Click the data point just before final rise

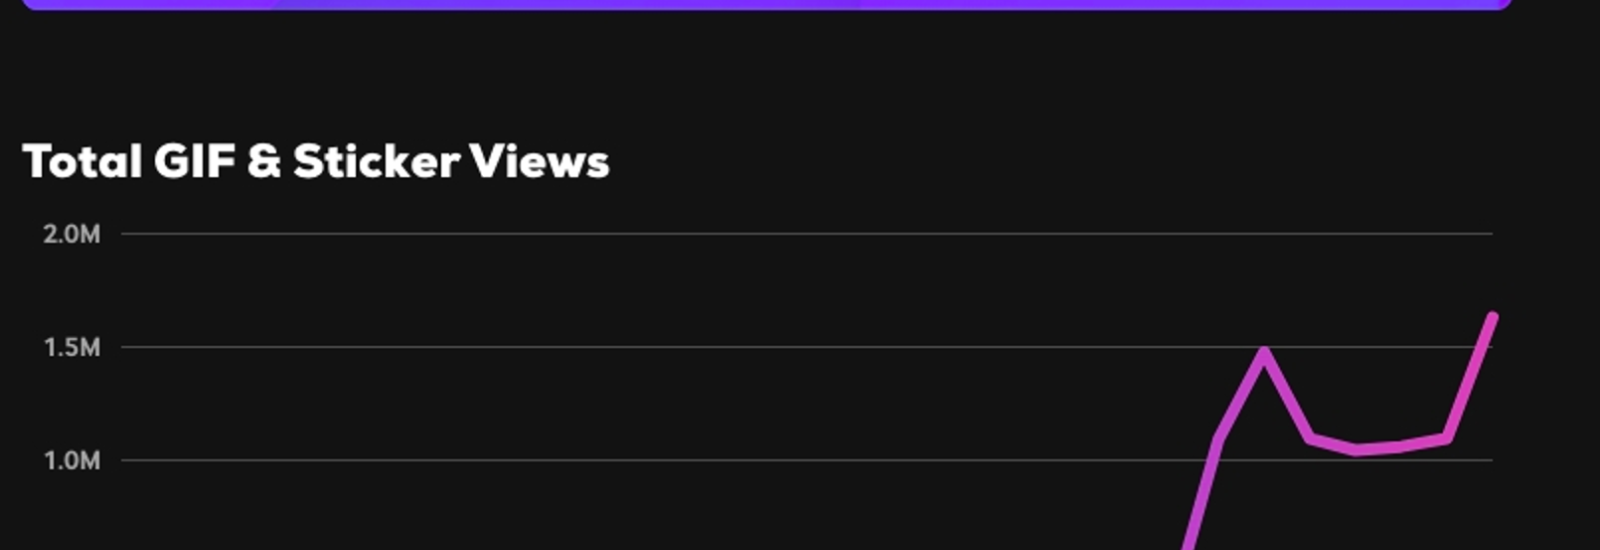click(1447, 438)
